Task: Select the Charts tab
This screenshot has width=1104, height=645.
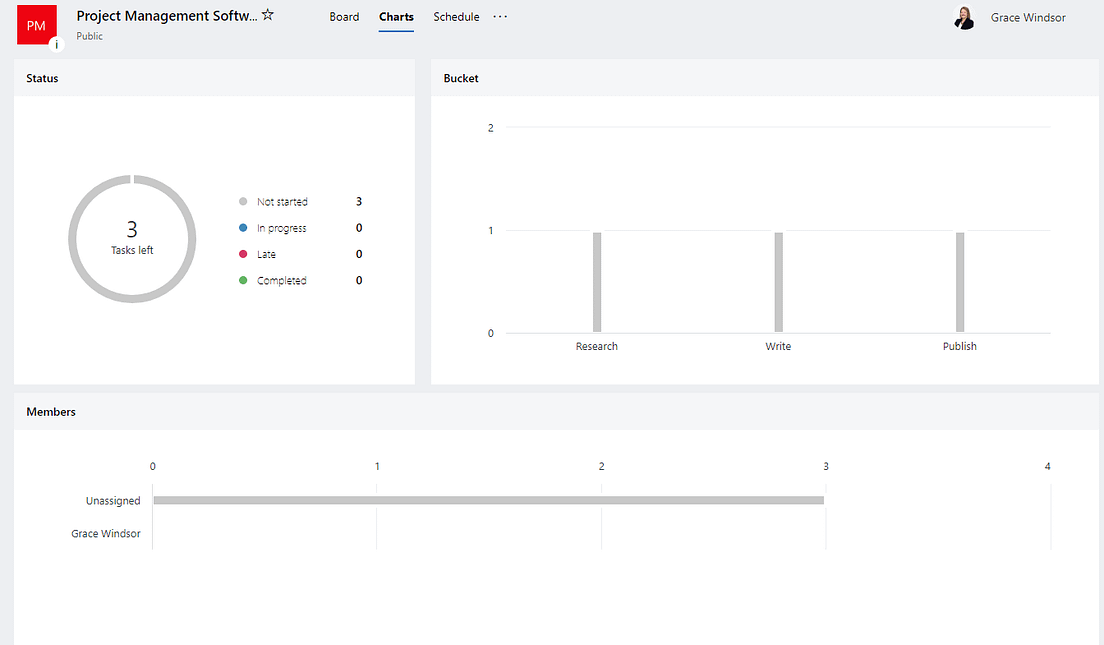Action: [396, 17]
